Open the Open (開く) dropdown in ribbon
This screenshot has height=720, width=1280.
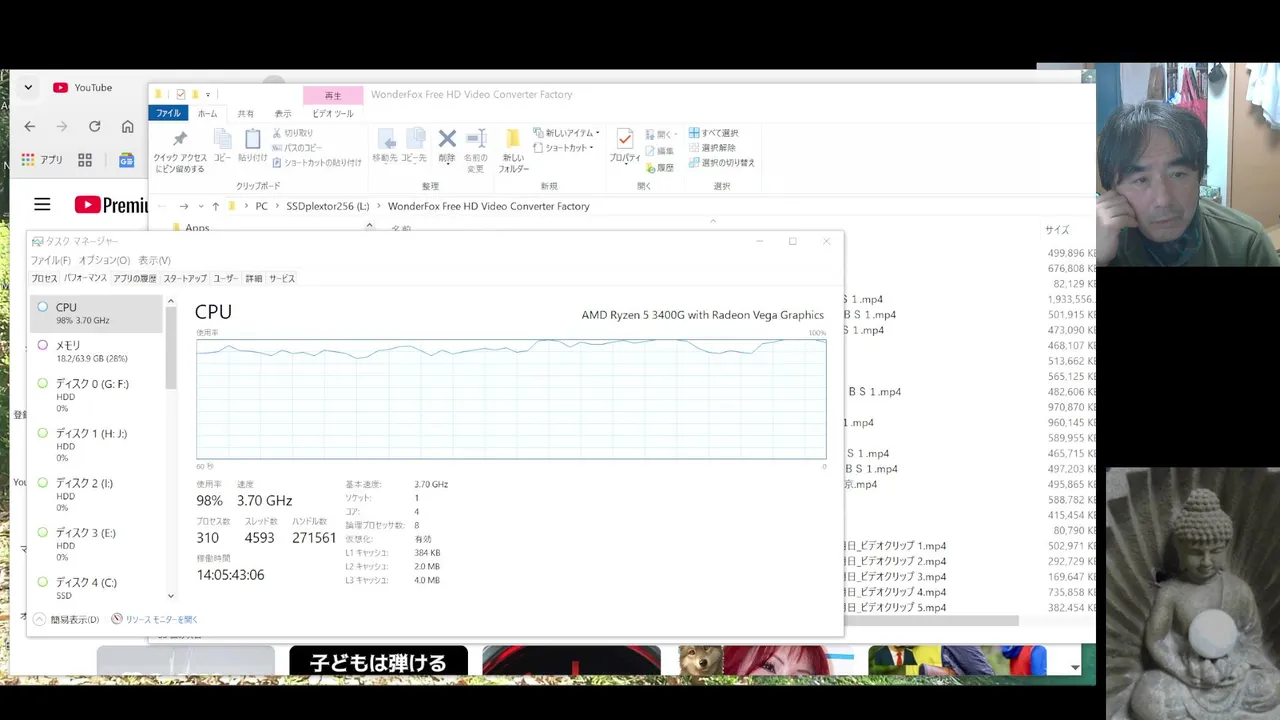pos(661,134)
